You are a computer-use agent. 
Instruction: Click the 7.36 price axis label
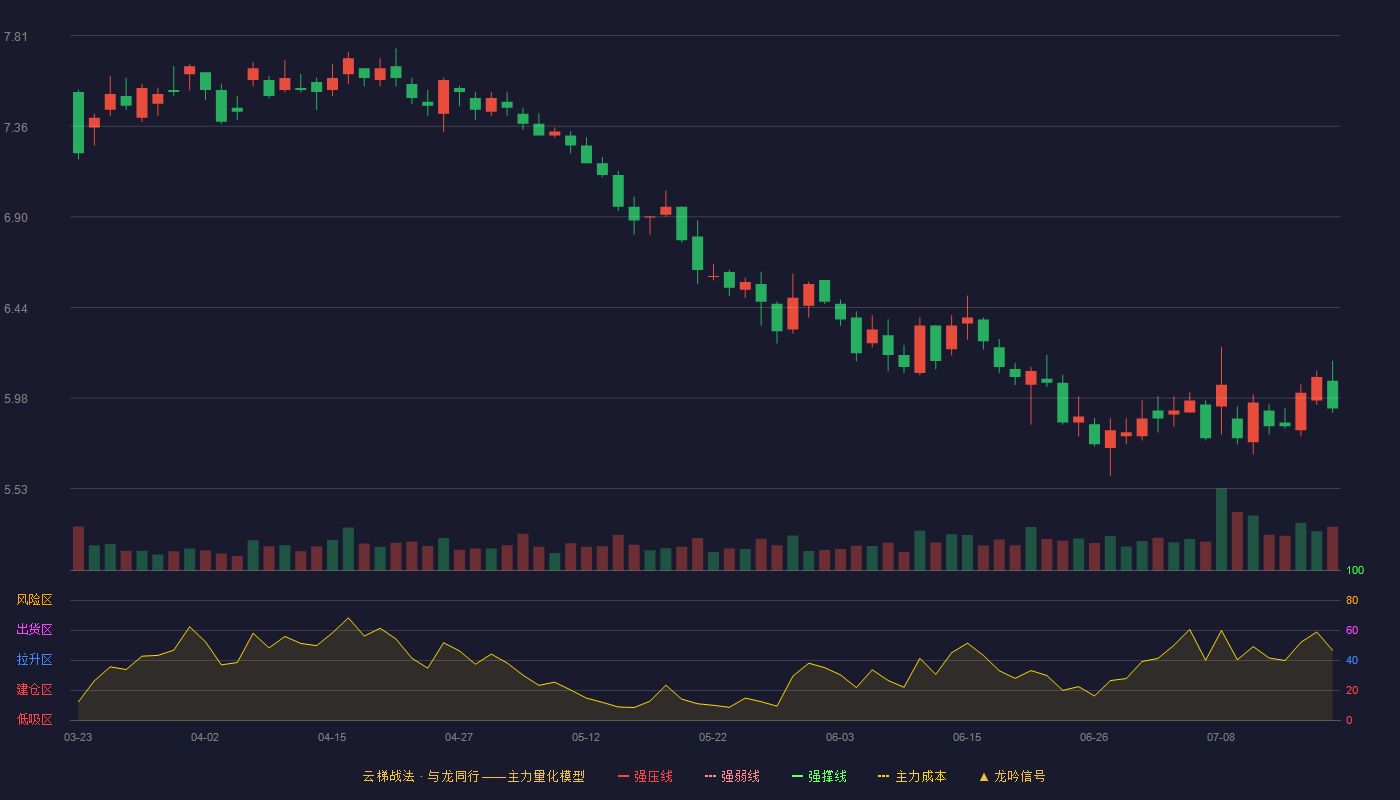(x=16, y=128)
